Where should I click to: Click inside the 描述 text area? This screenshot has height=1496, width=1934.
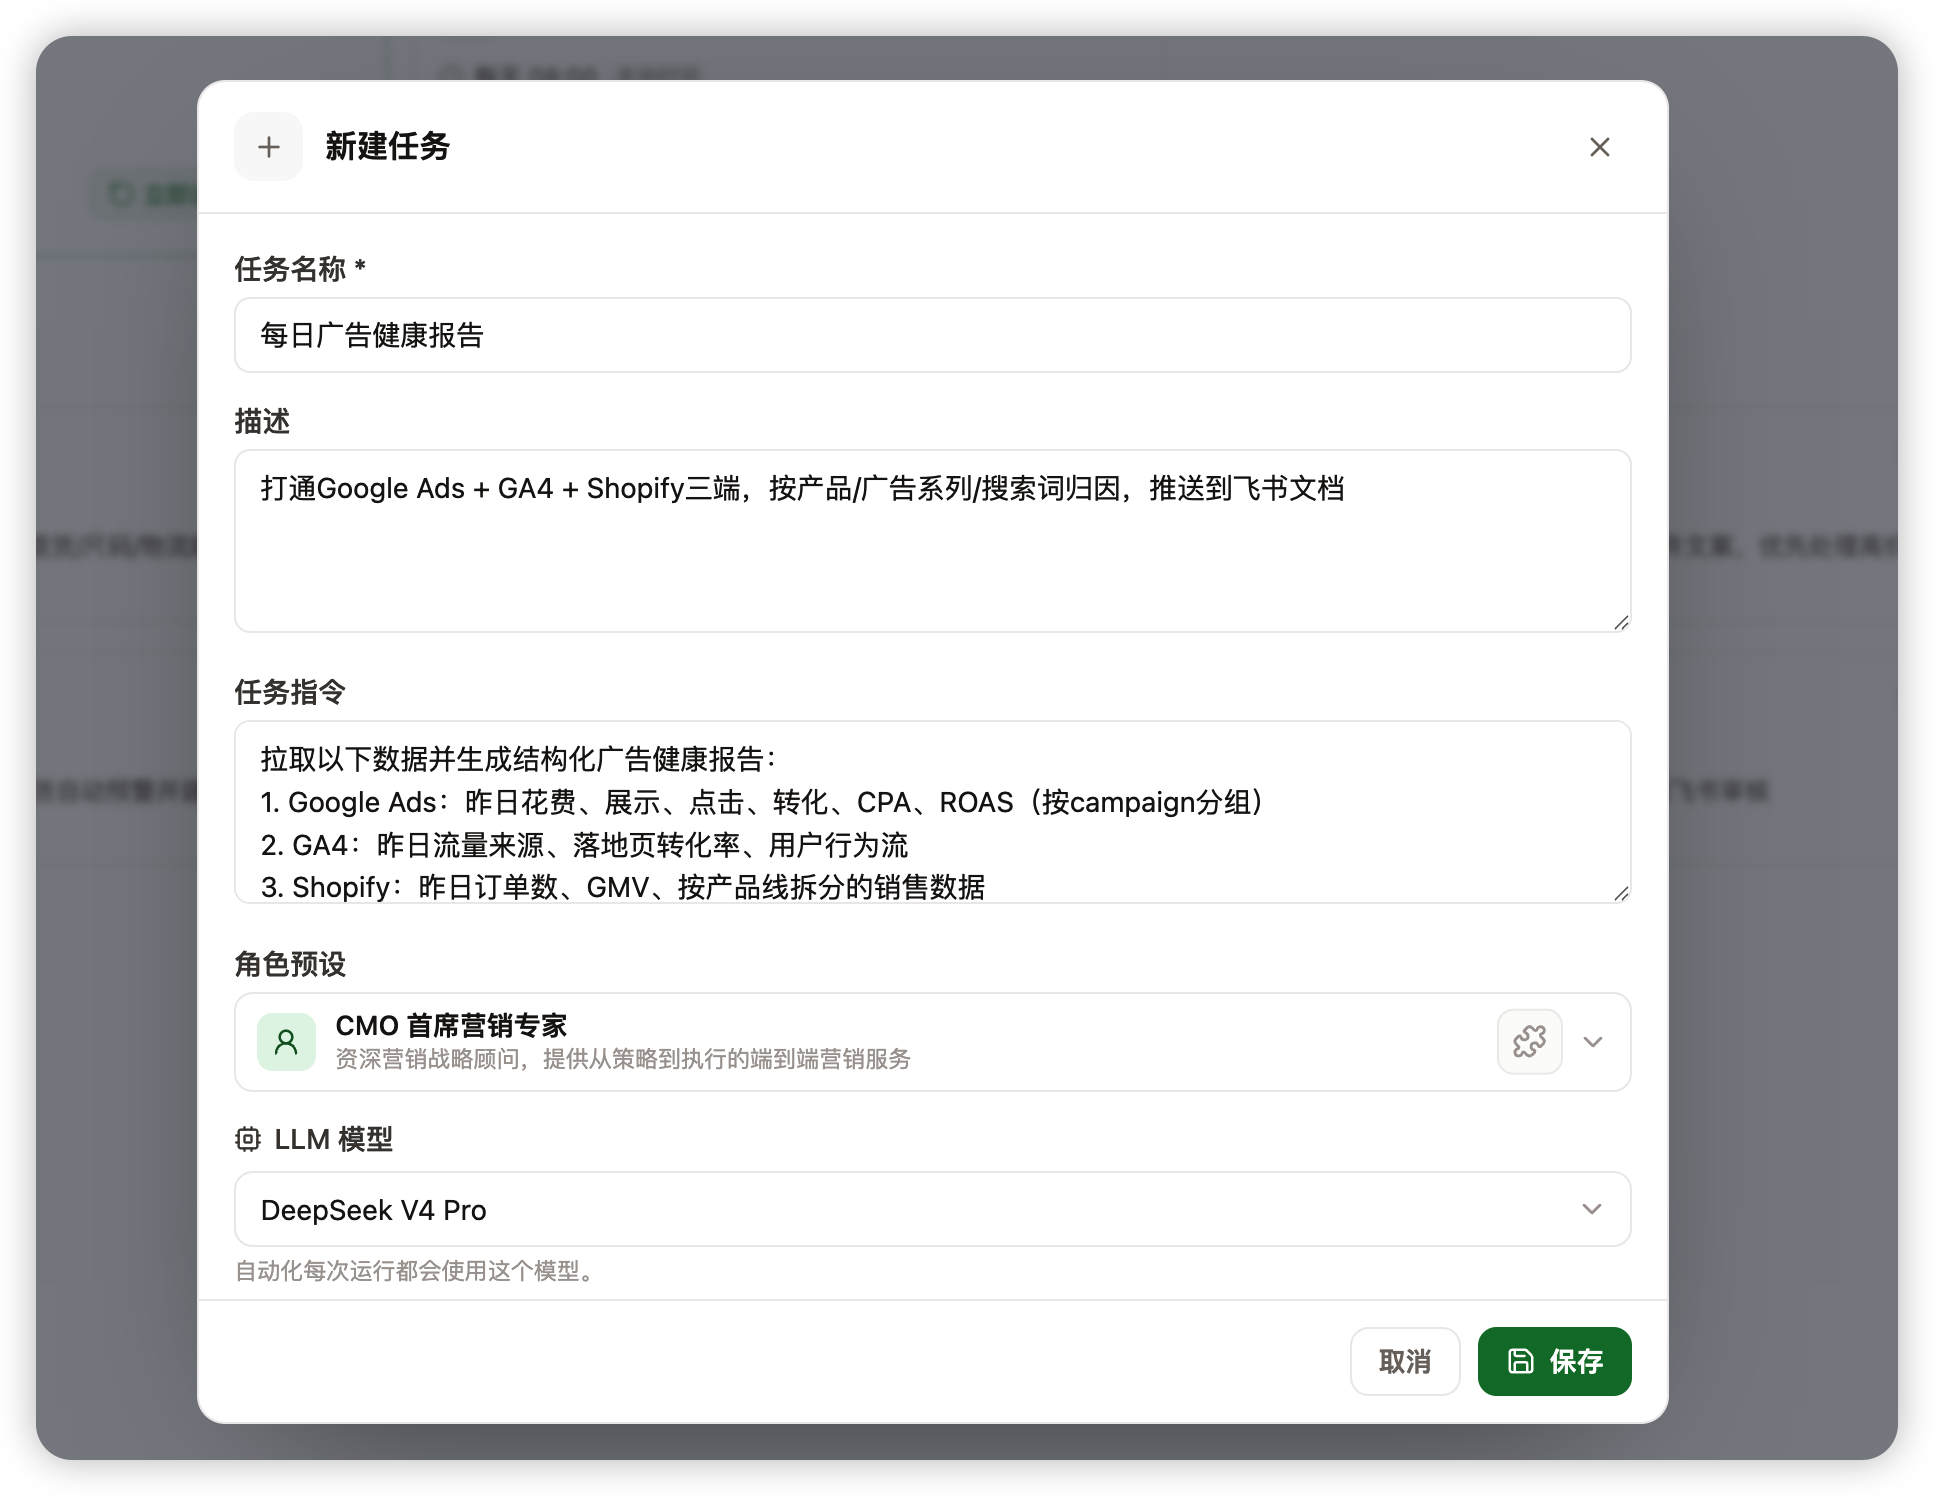tap(932, 541)
